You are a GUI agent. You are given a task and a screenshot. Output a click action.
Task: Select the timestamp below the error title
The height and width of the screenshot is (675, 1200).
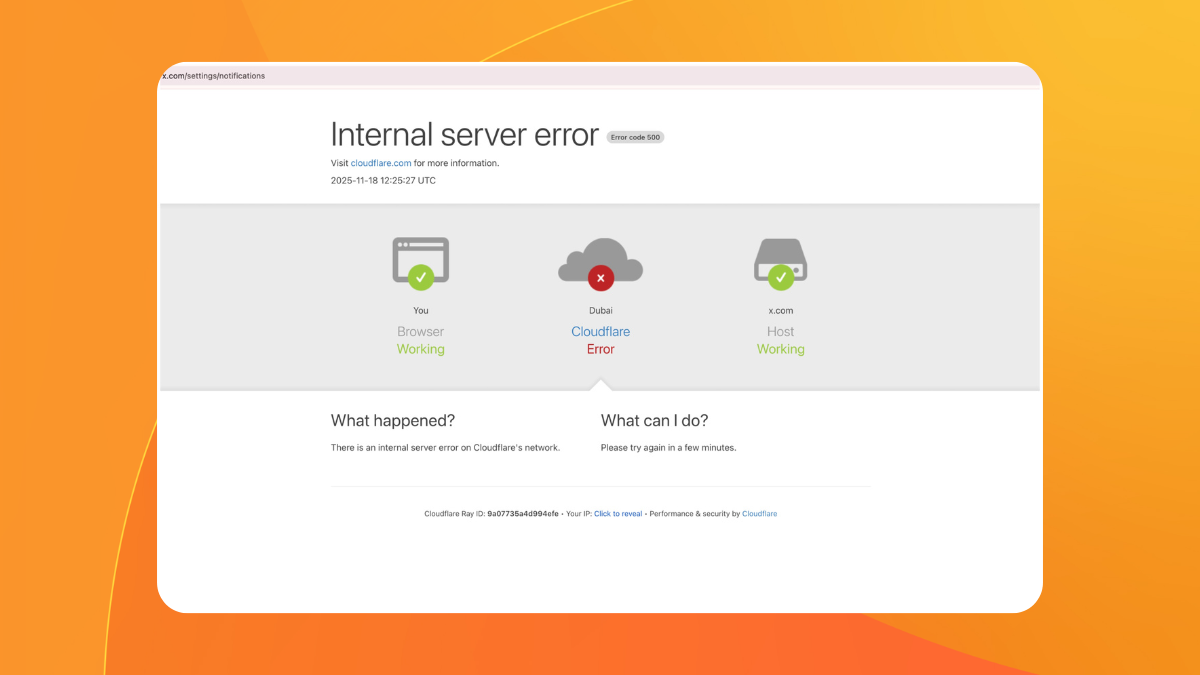tap(382, 180)
